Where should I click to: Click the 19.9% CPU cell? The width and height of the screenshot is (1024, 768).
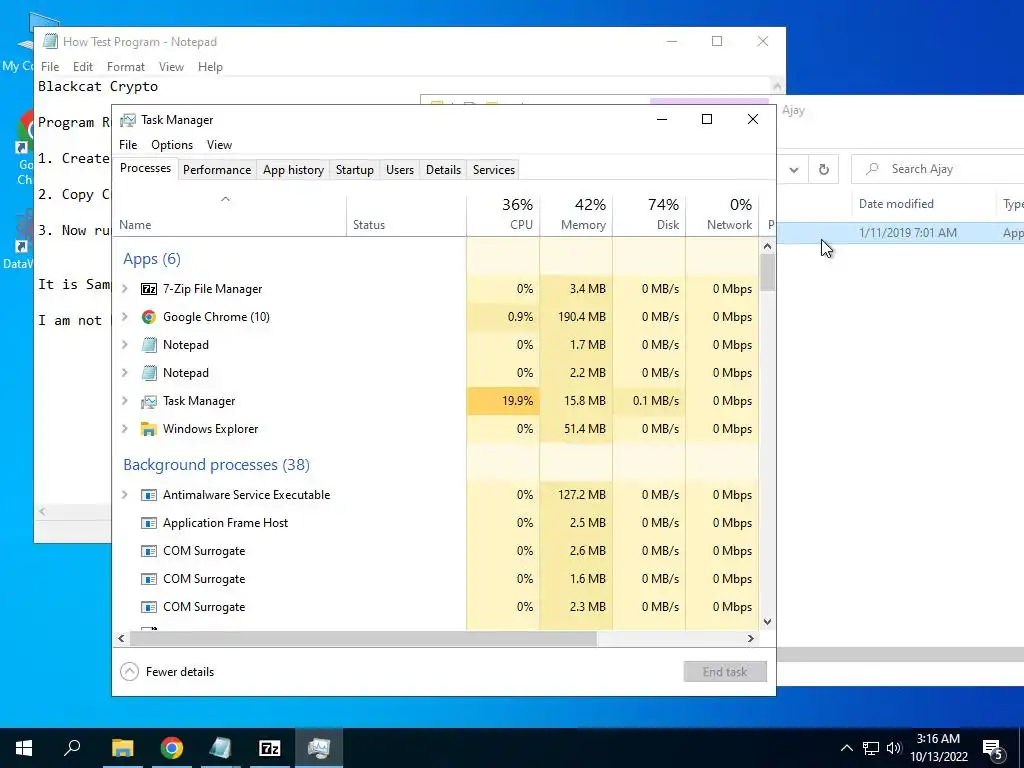click(x=503, y=401)
